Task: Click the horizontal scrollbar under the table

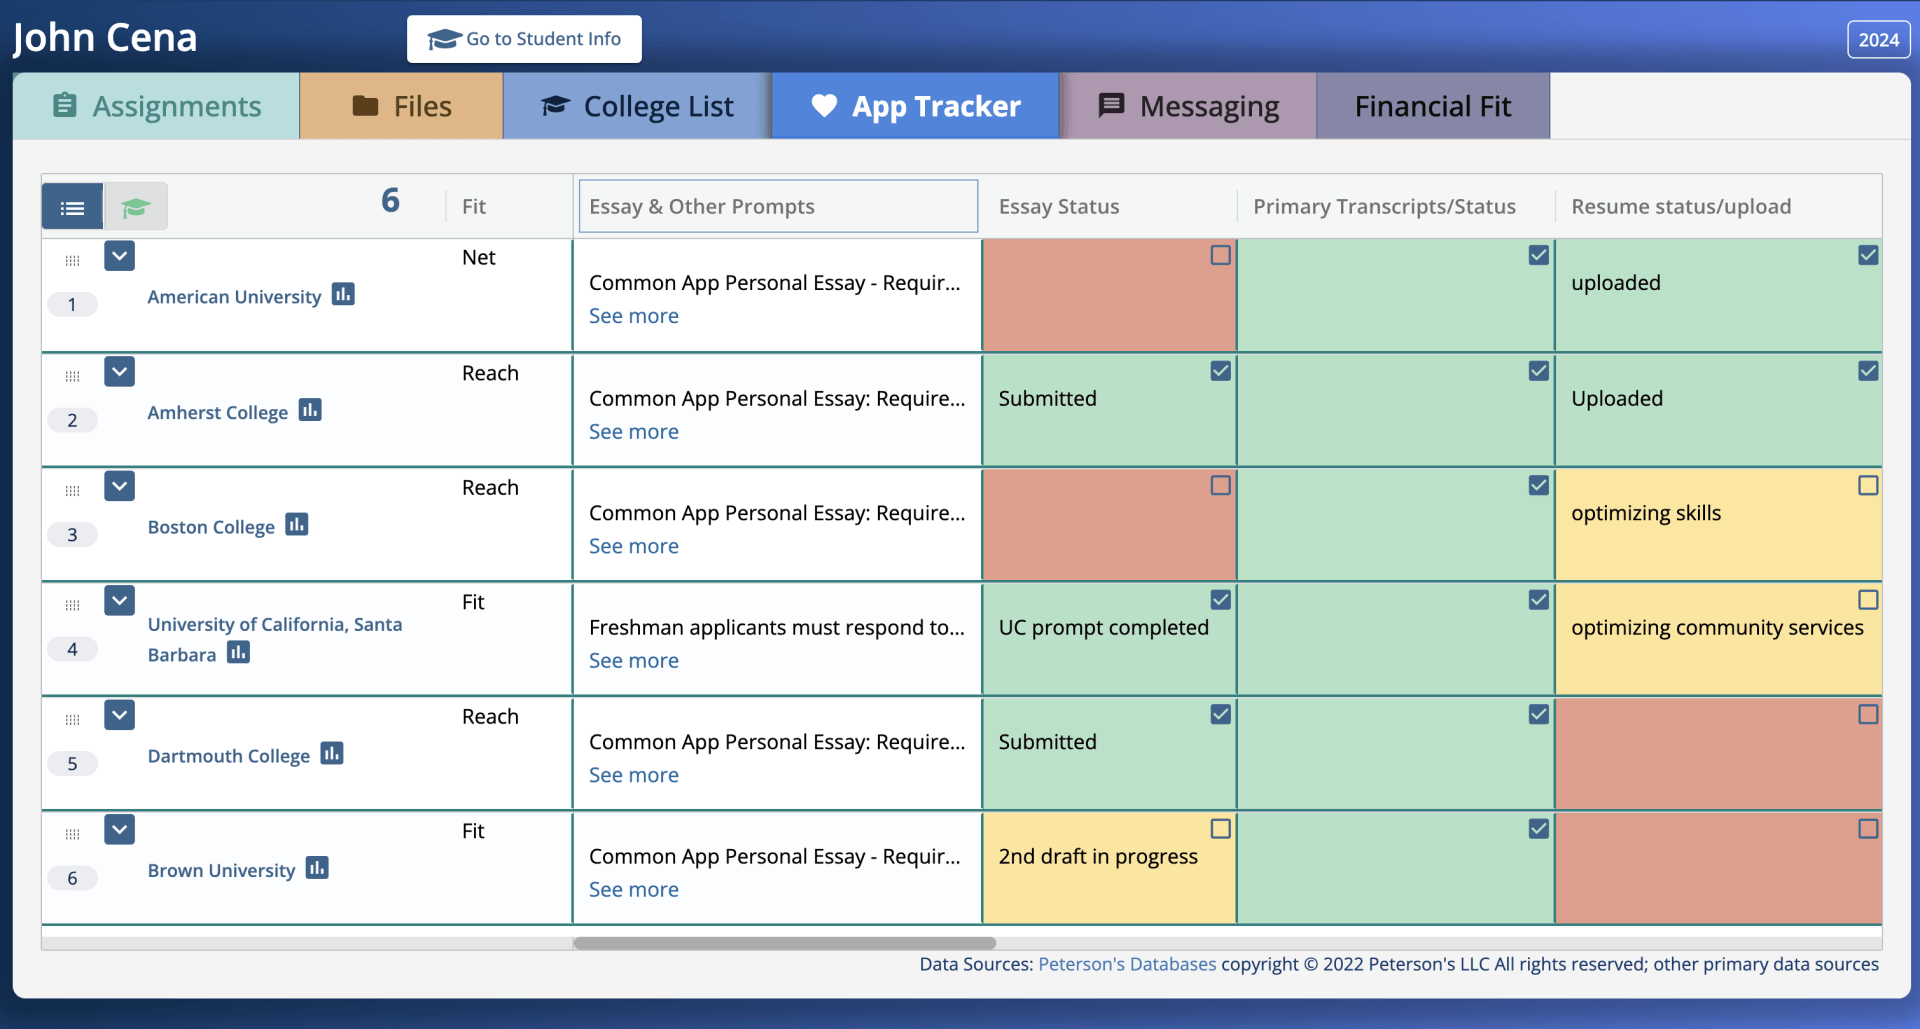Action: [x=784, y=943]
